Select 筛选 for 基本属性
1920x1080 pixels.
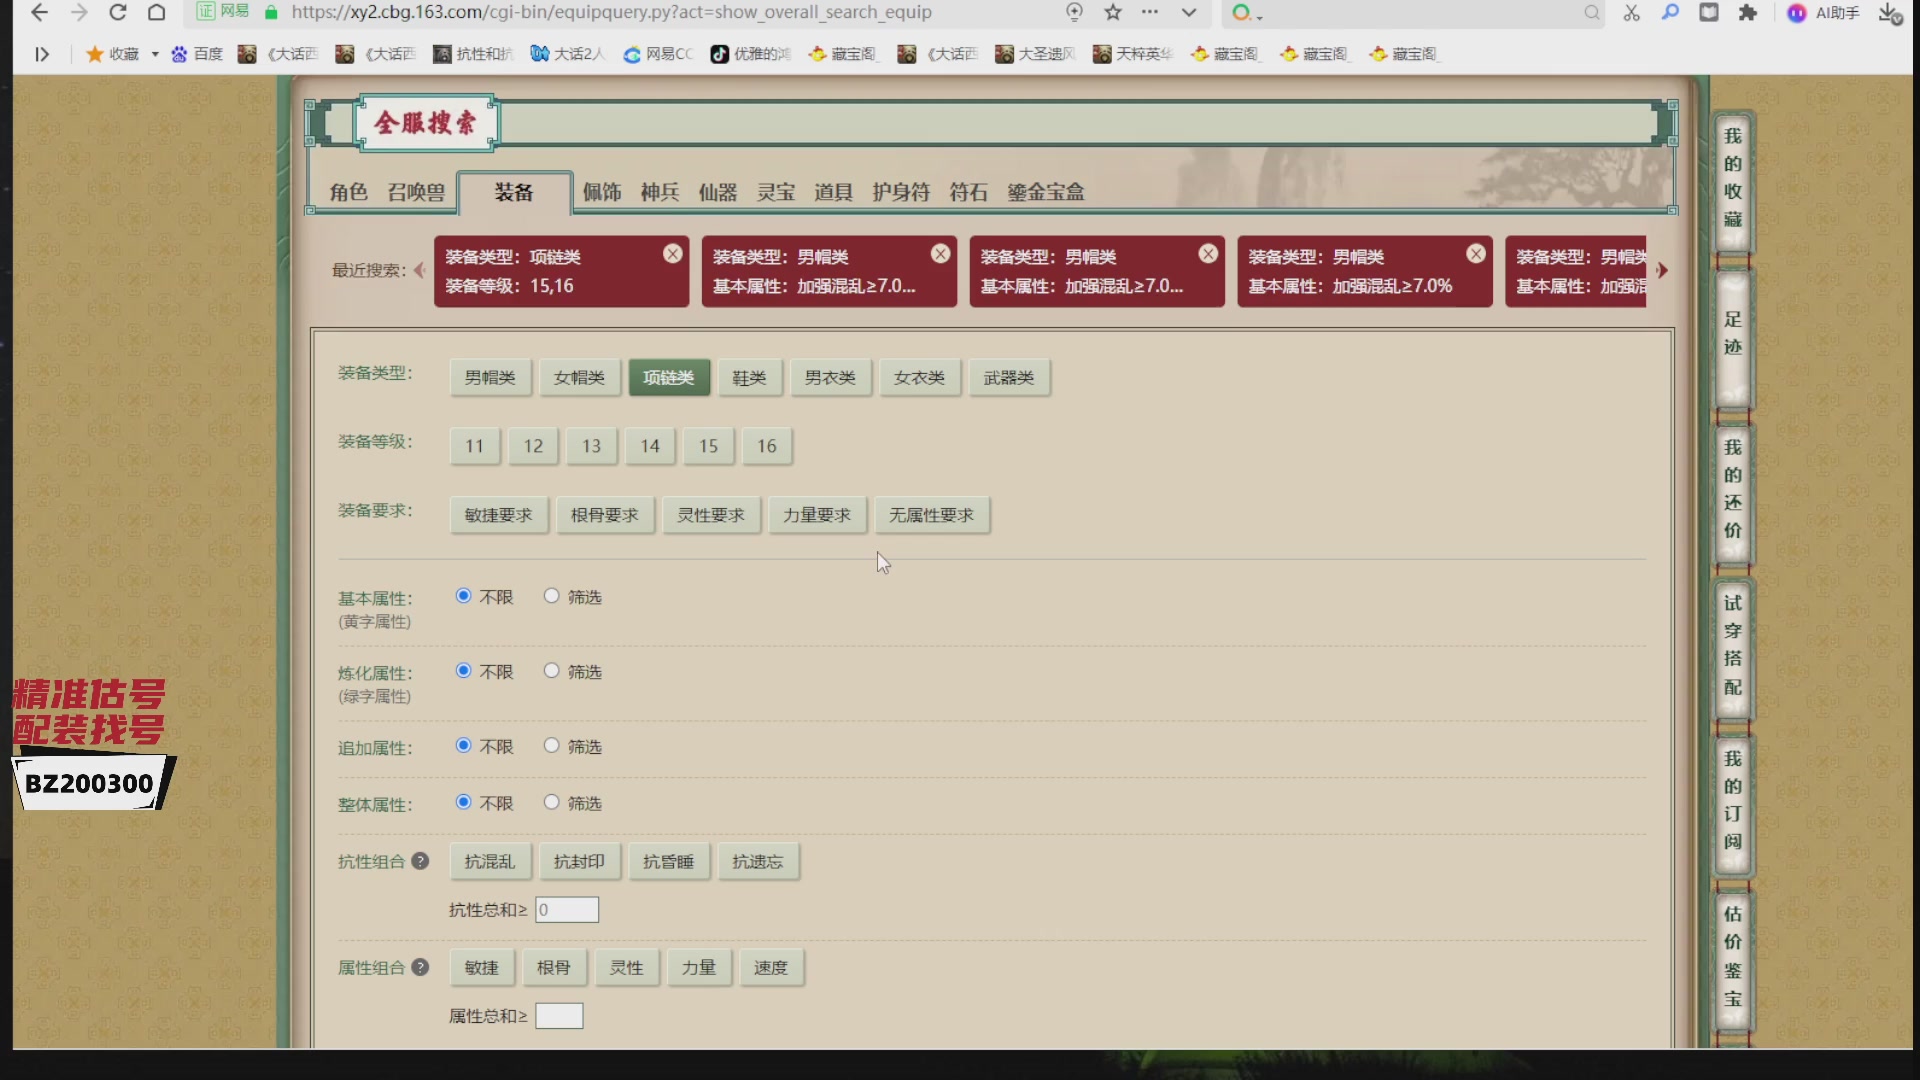point(551,596)
